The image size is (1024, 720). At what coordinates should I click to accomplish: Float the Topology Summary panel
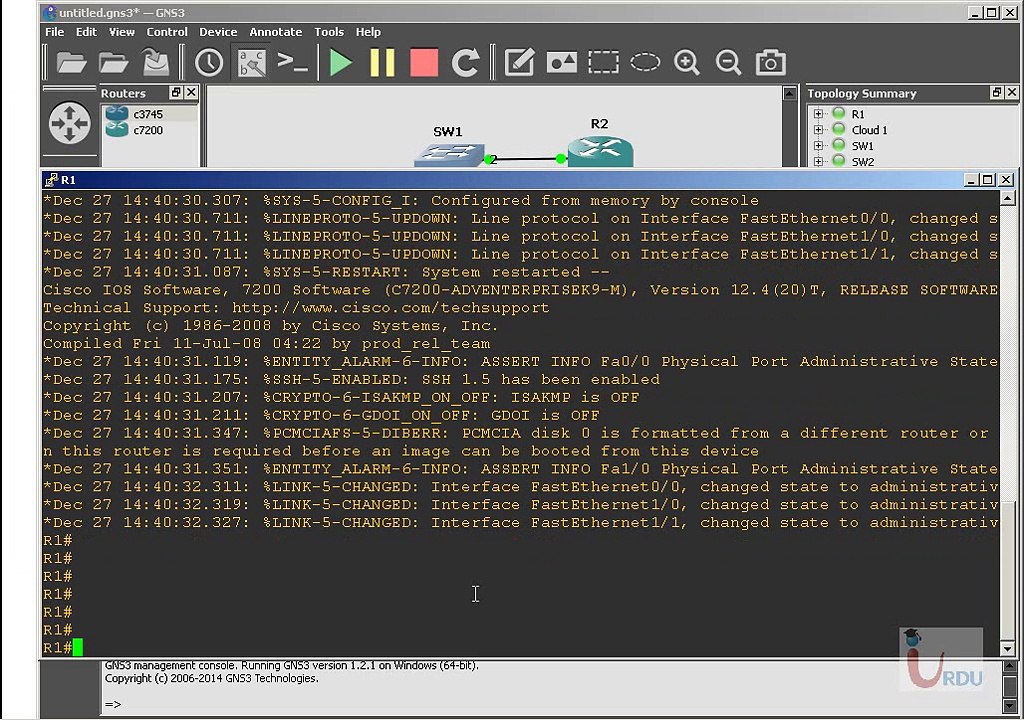997,93
